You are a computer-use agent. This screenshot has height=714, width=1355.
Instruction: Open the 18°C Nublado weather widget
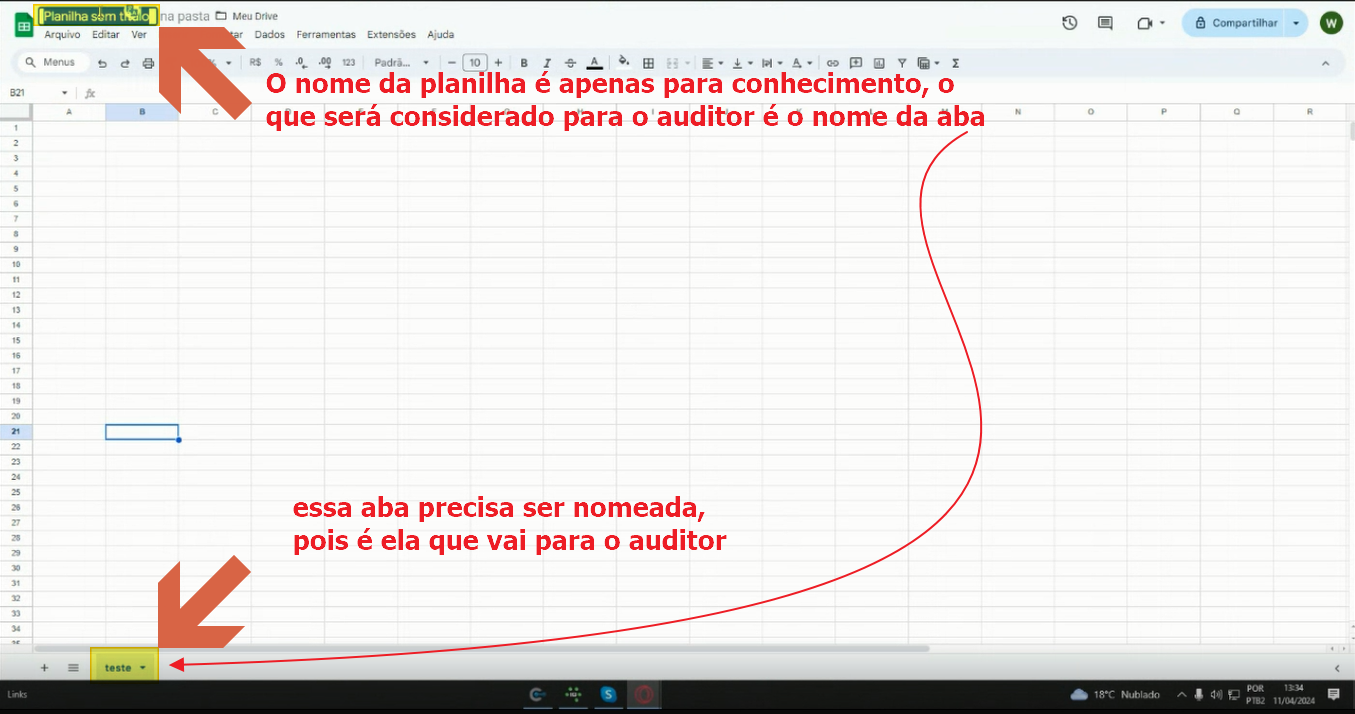click(1115, 694)
